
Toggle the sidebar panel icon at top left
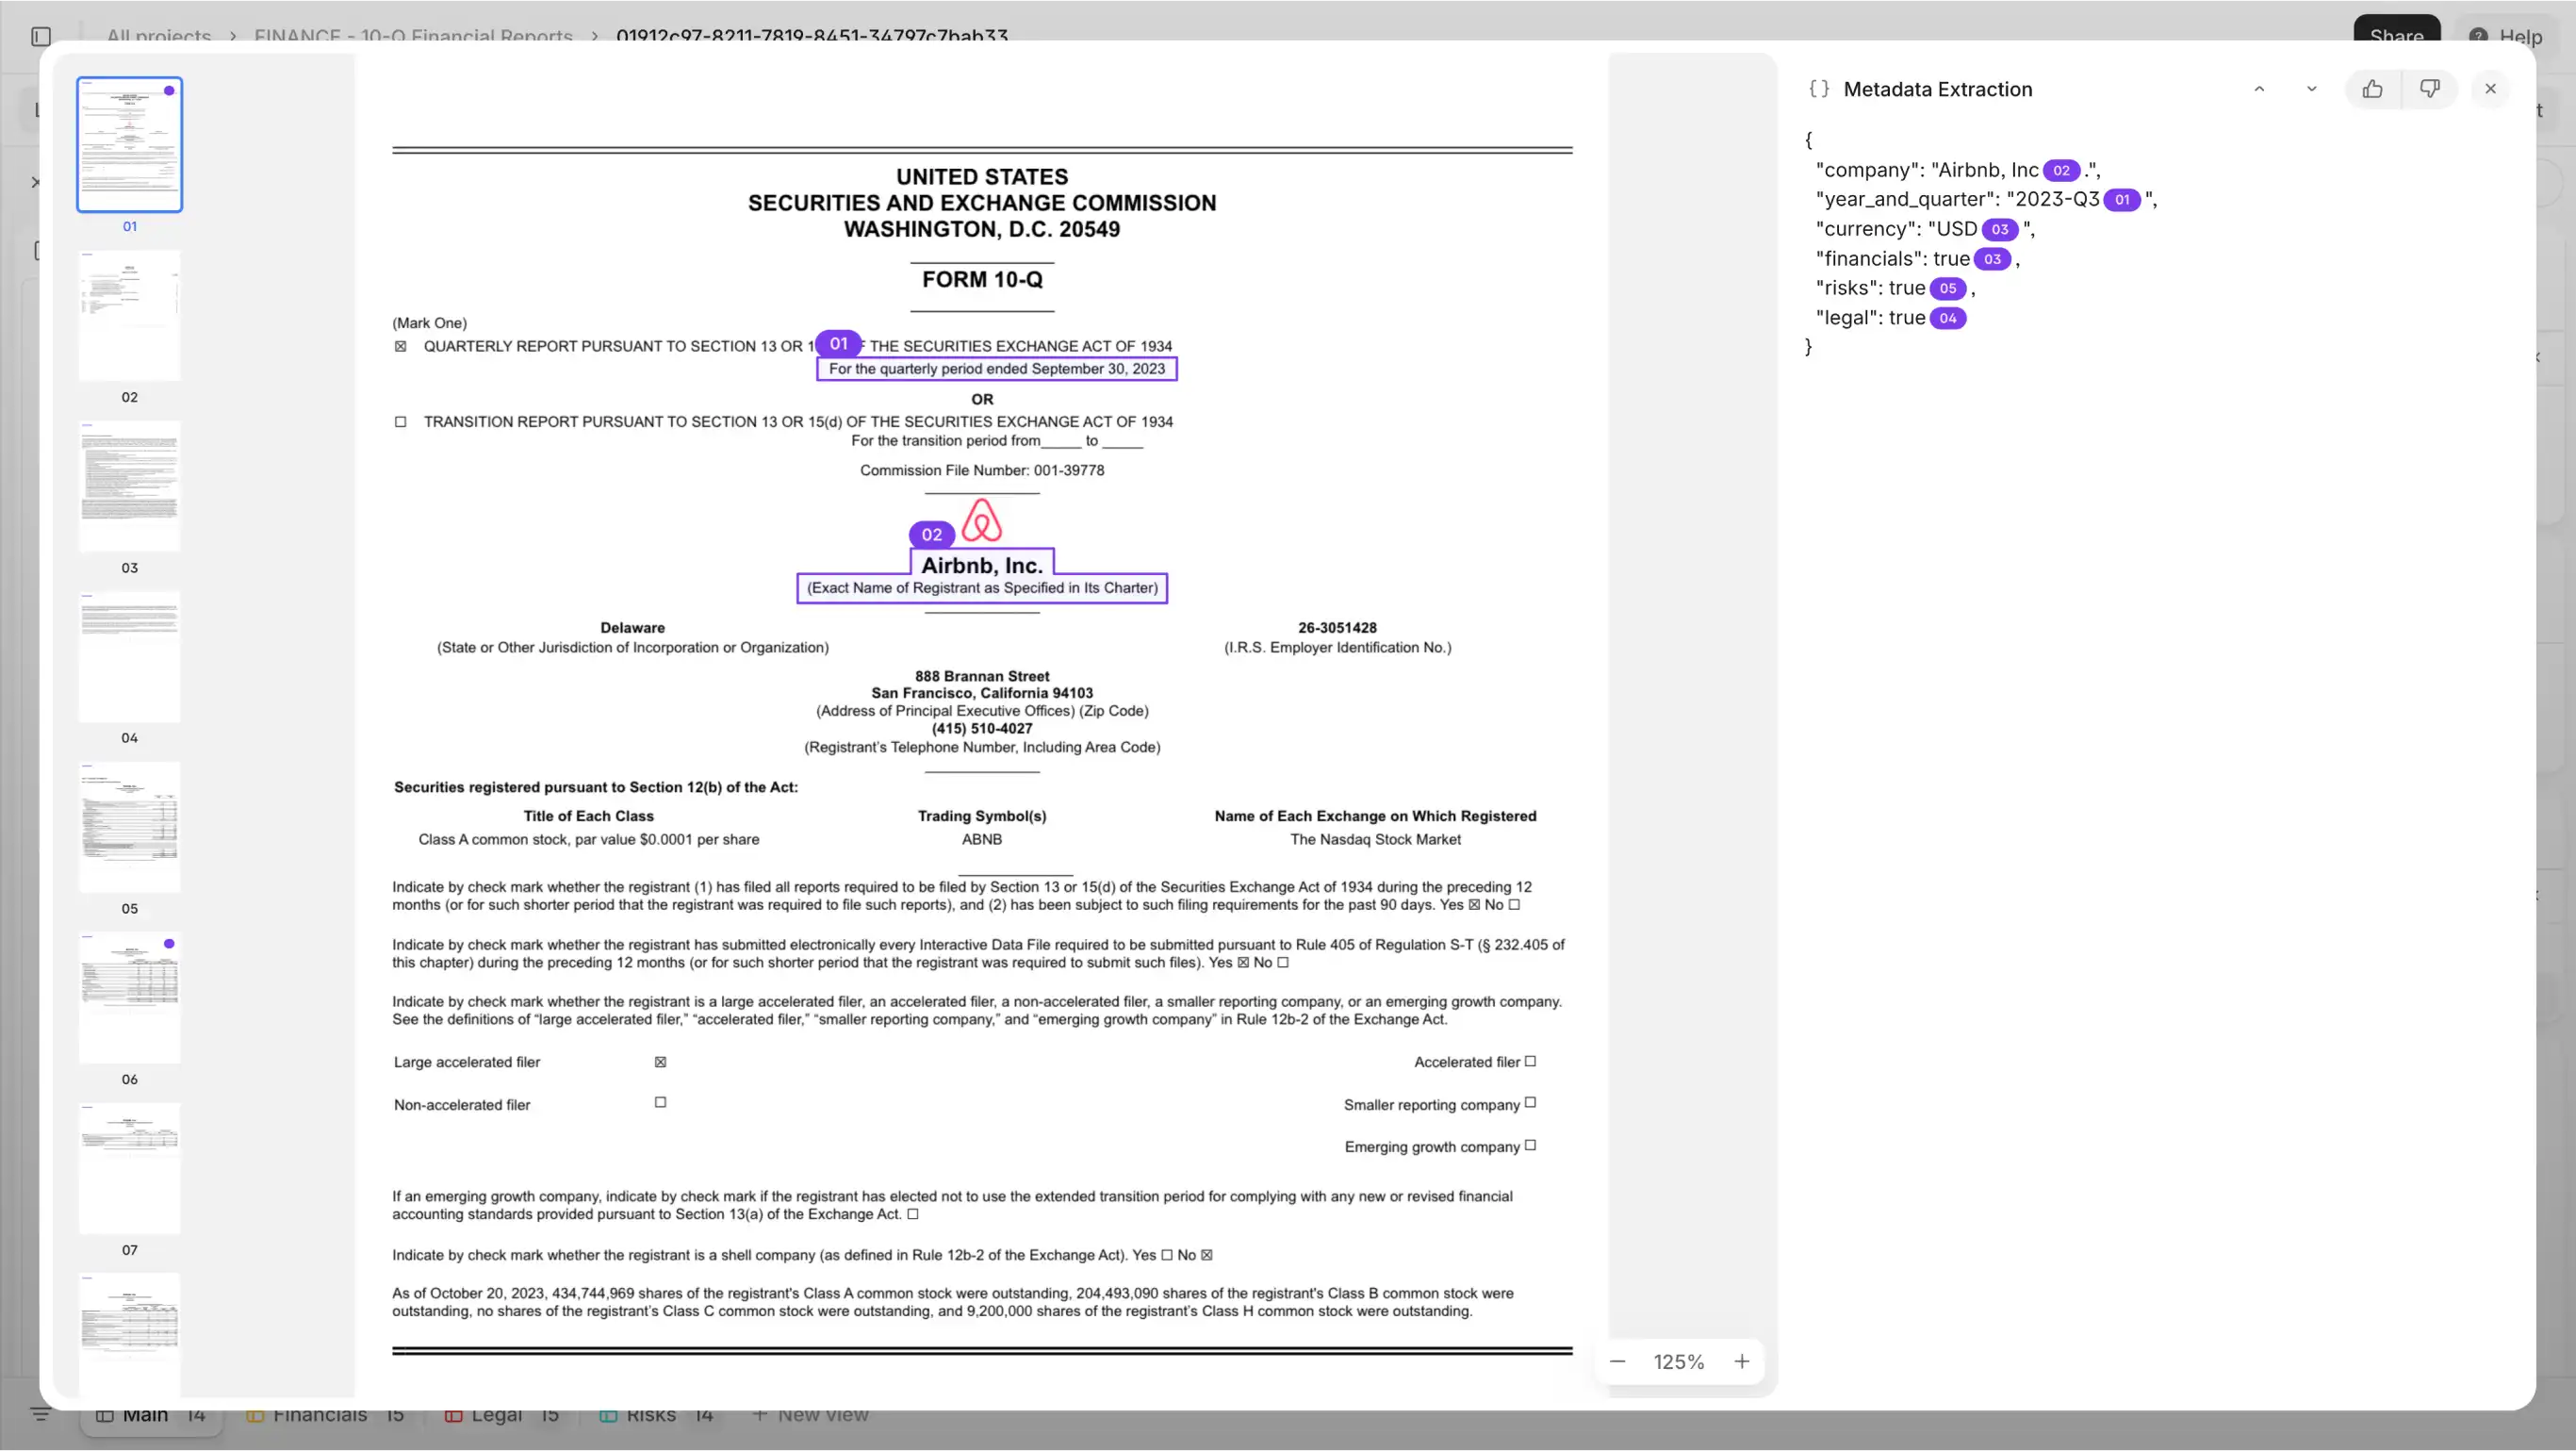coord(41,37)
